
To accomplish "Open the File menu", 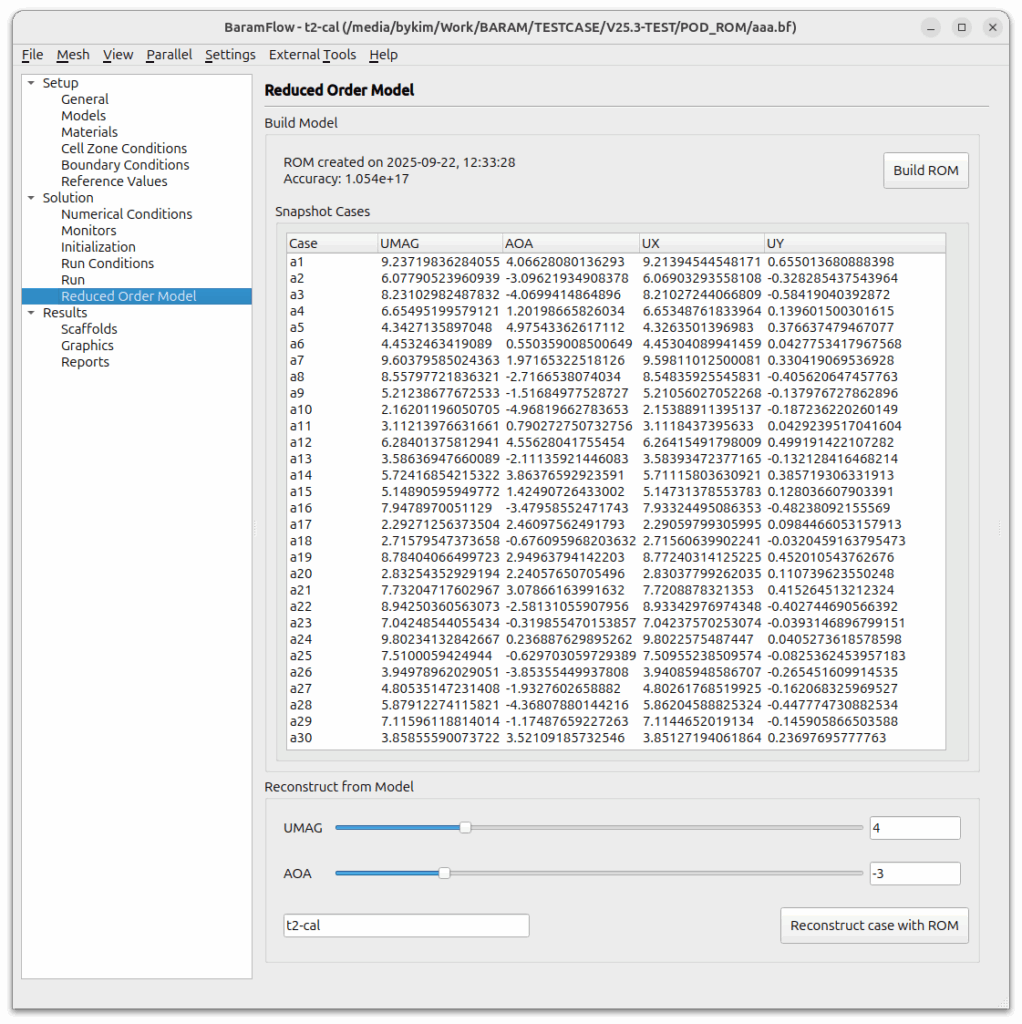I will tap(32, 55).
